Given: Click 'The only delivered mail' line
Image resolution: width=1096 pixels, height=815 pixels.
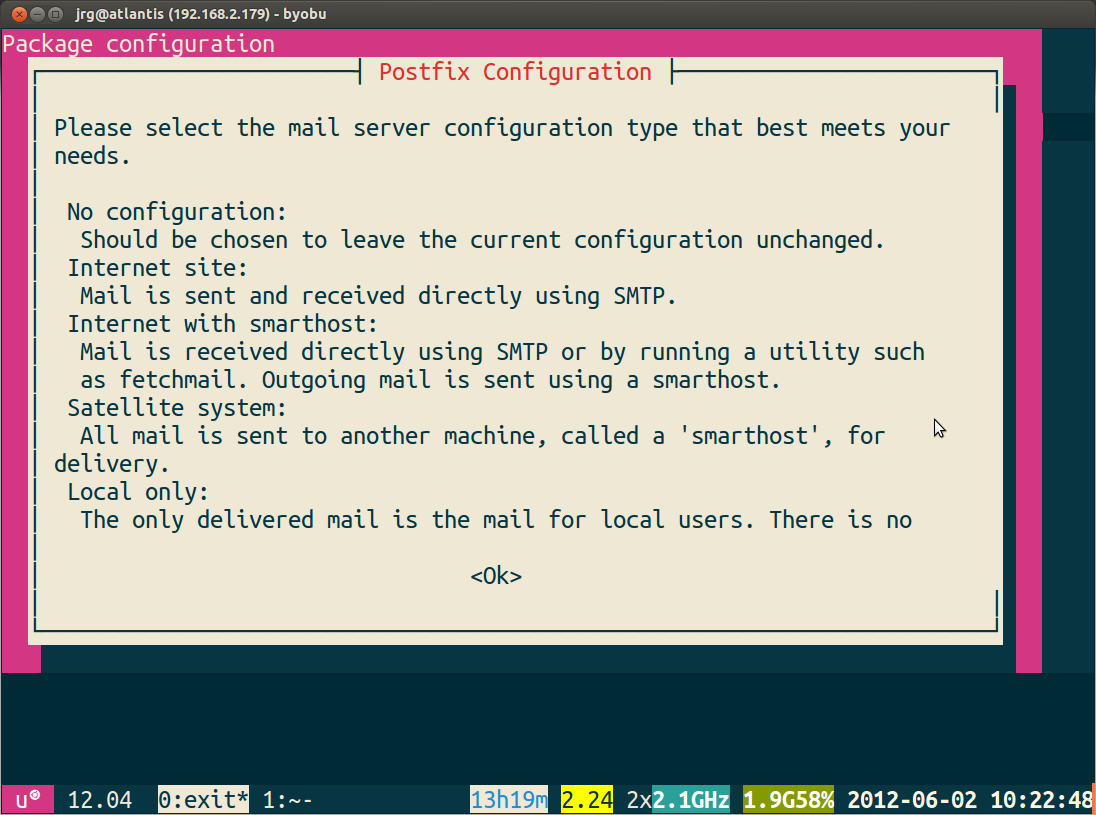Looking at the screenshot, I should click(x=496, y=519).
